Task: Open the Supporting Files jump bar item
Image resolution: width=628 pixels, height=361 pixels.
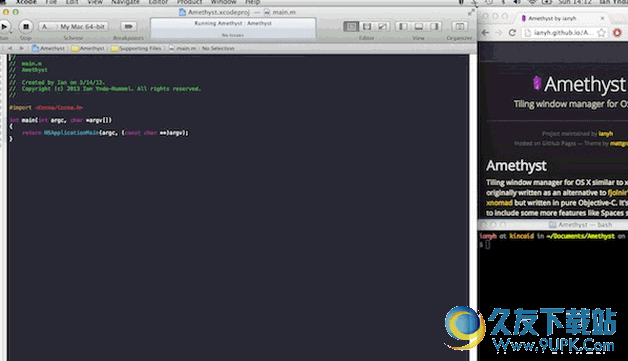Action: click(136, 48)
